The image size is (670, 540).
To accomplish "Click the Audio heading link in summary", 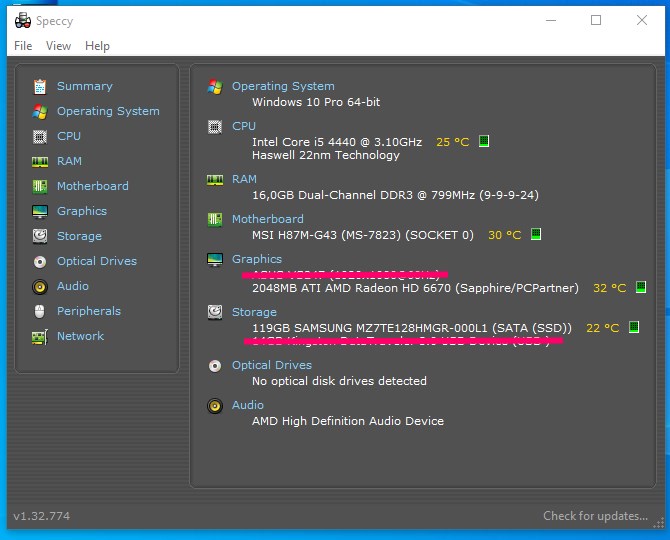I will coord(247,405).
